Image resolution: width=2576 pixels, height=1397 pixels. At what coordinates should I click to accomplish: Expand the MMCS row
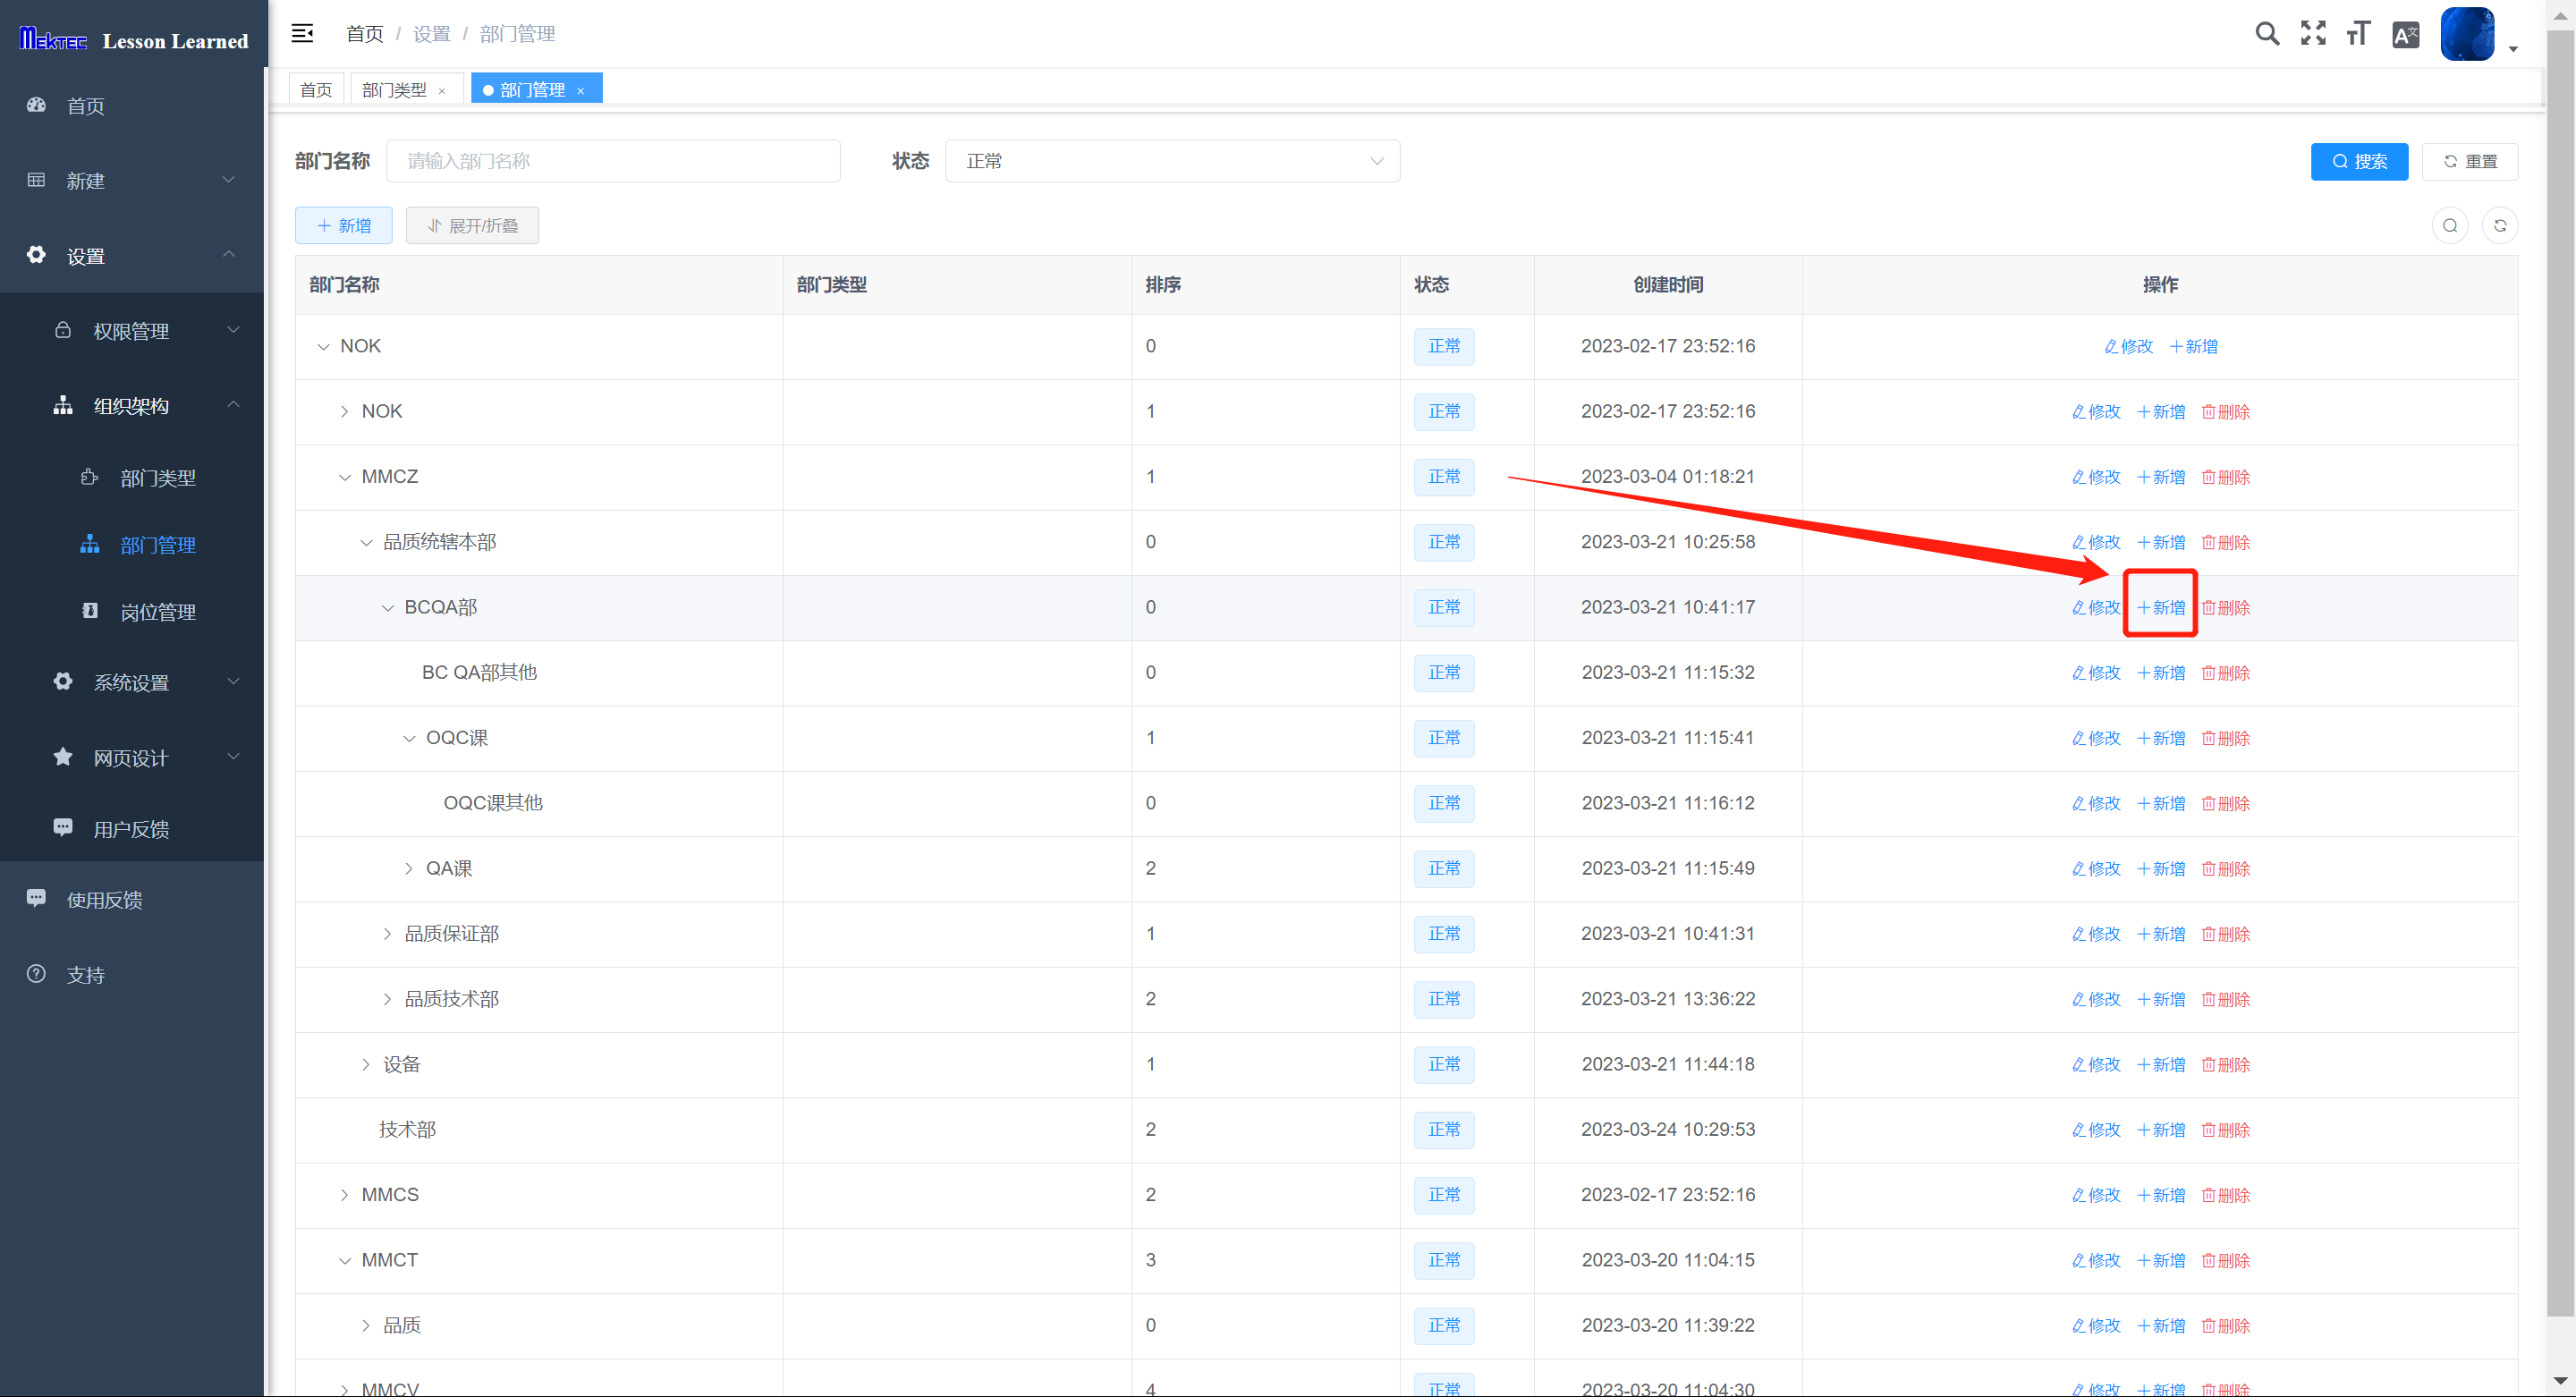(344, 1195)
